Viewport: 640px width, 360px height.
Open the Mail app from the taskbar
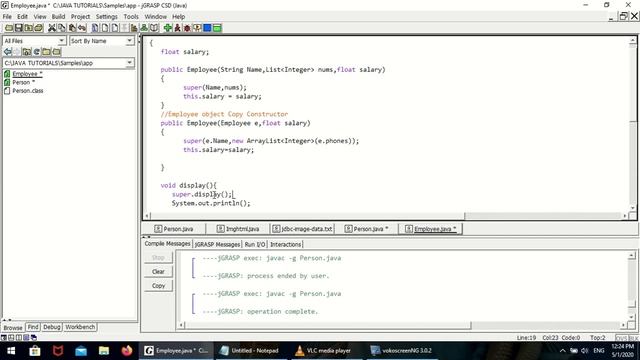pos(81,351)
